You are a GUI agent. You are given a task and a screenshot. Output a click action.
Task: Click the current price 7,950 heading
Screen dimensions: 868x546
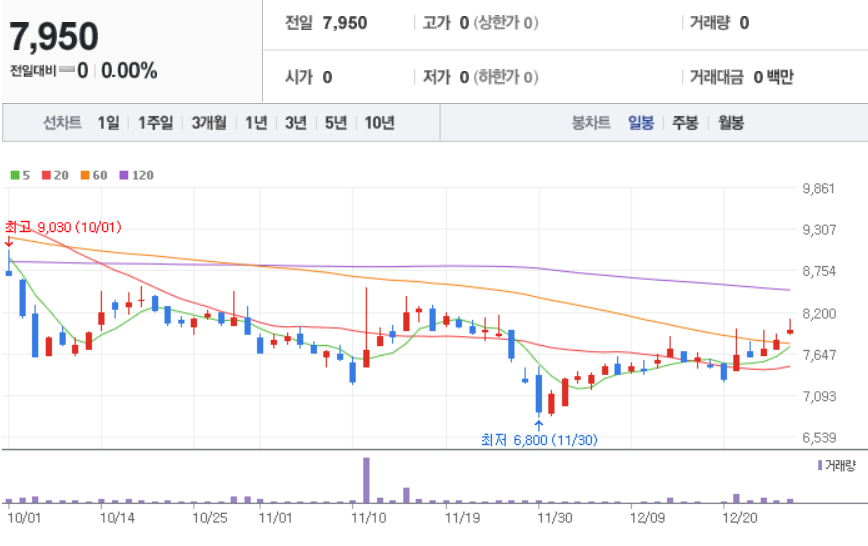(54, 37)
